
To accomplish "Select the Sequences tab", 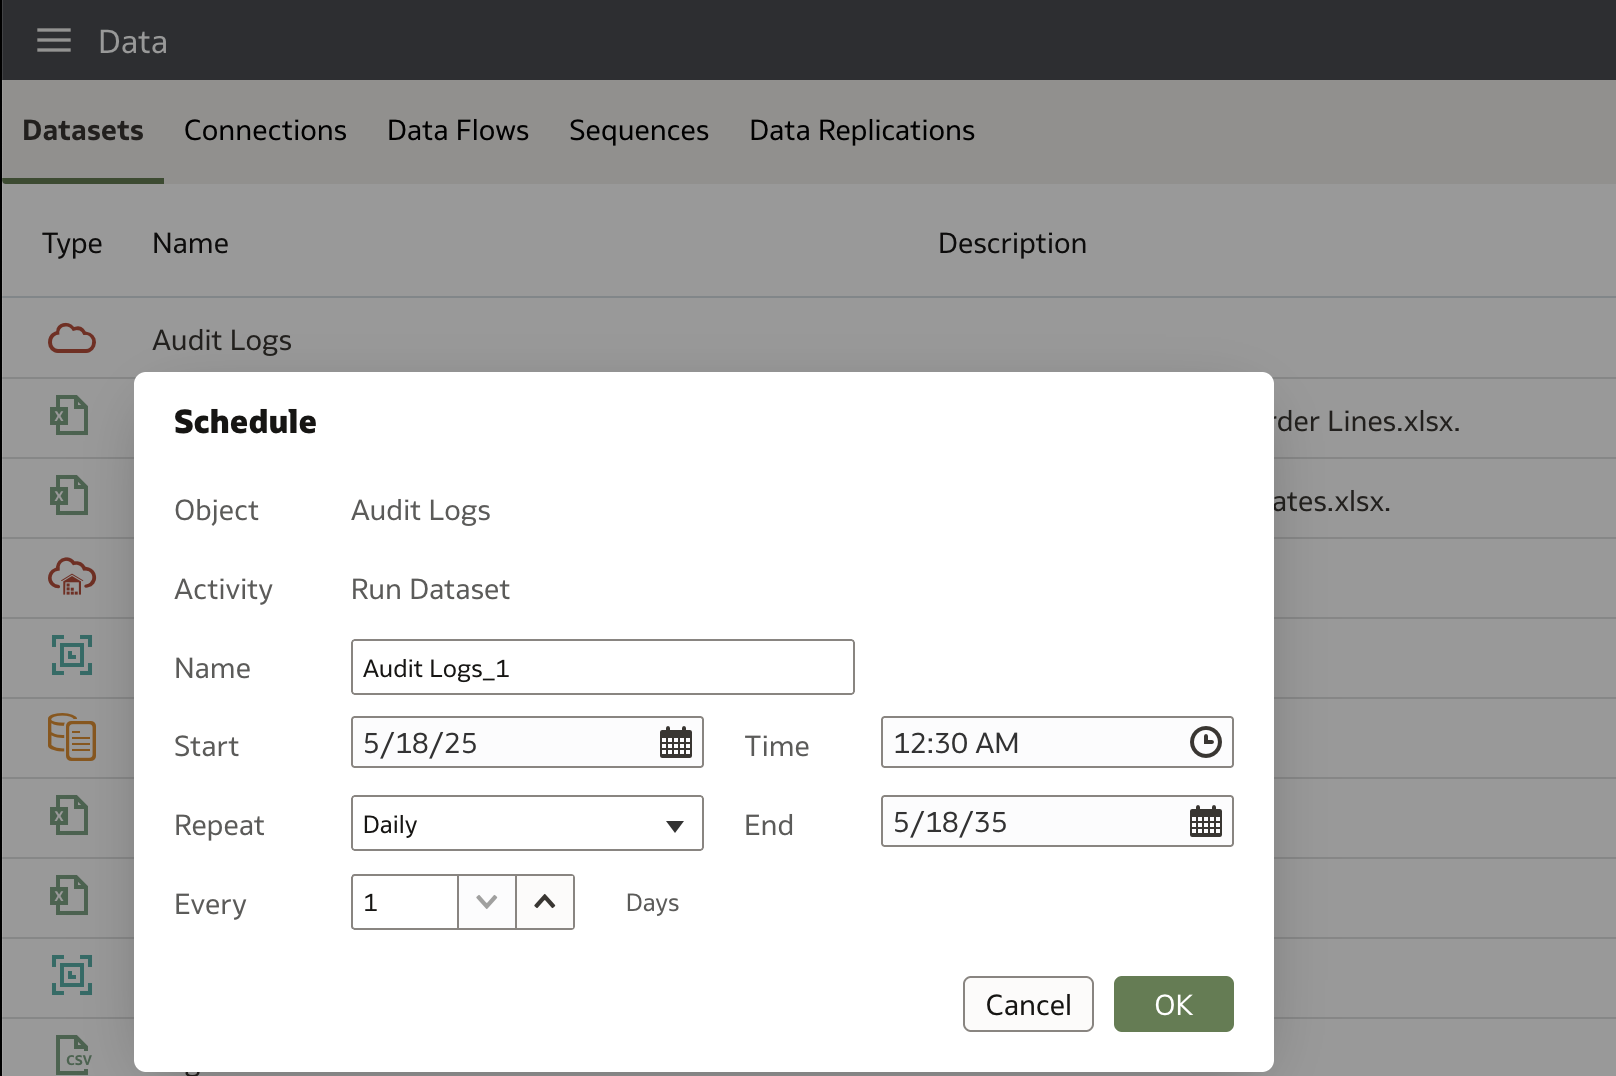I will coord(638,130).
